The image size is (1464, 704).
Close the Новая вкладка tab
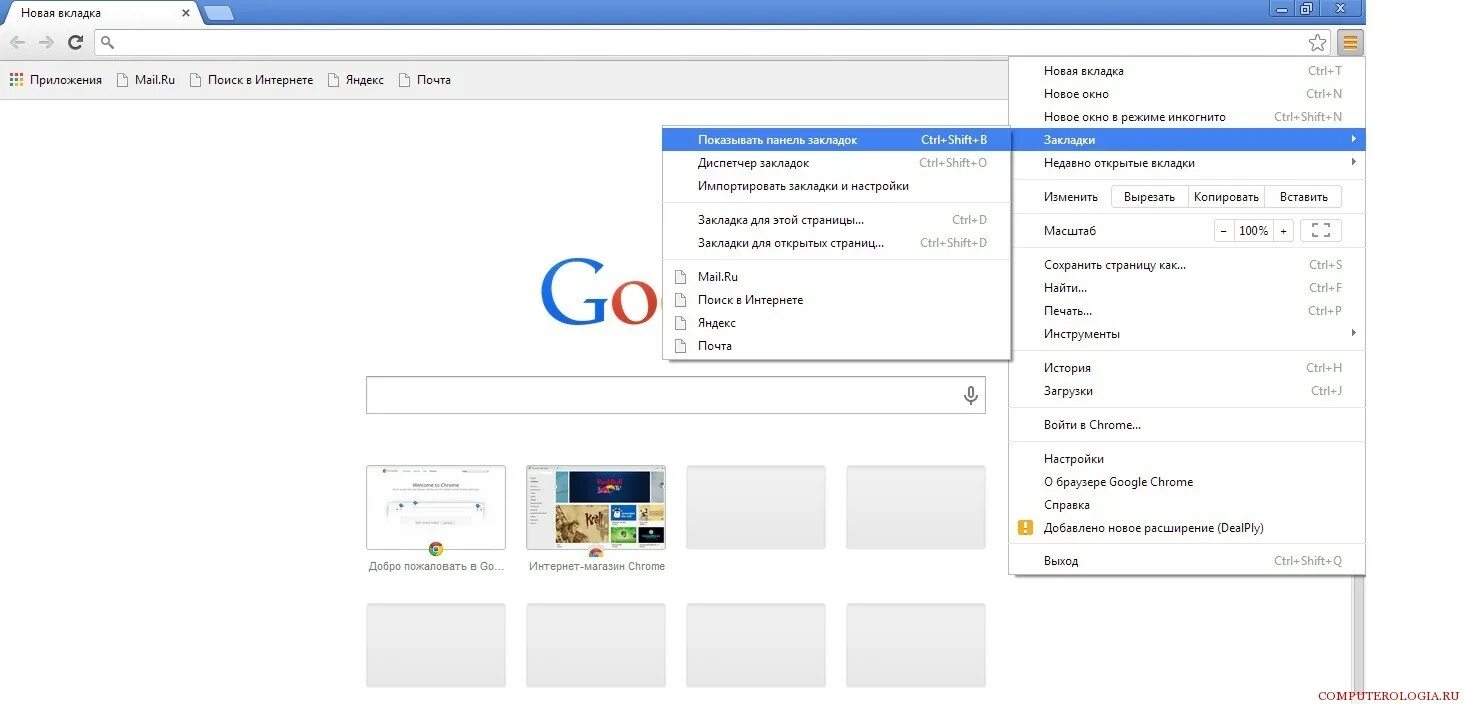pos(186,13)
